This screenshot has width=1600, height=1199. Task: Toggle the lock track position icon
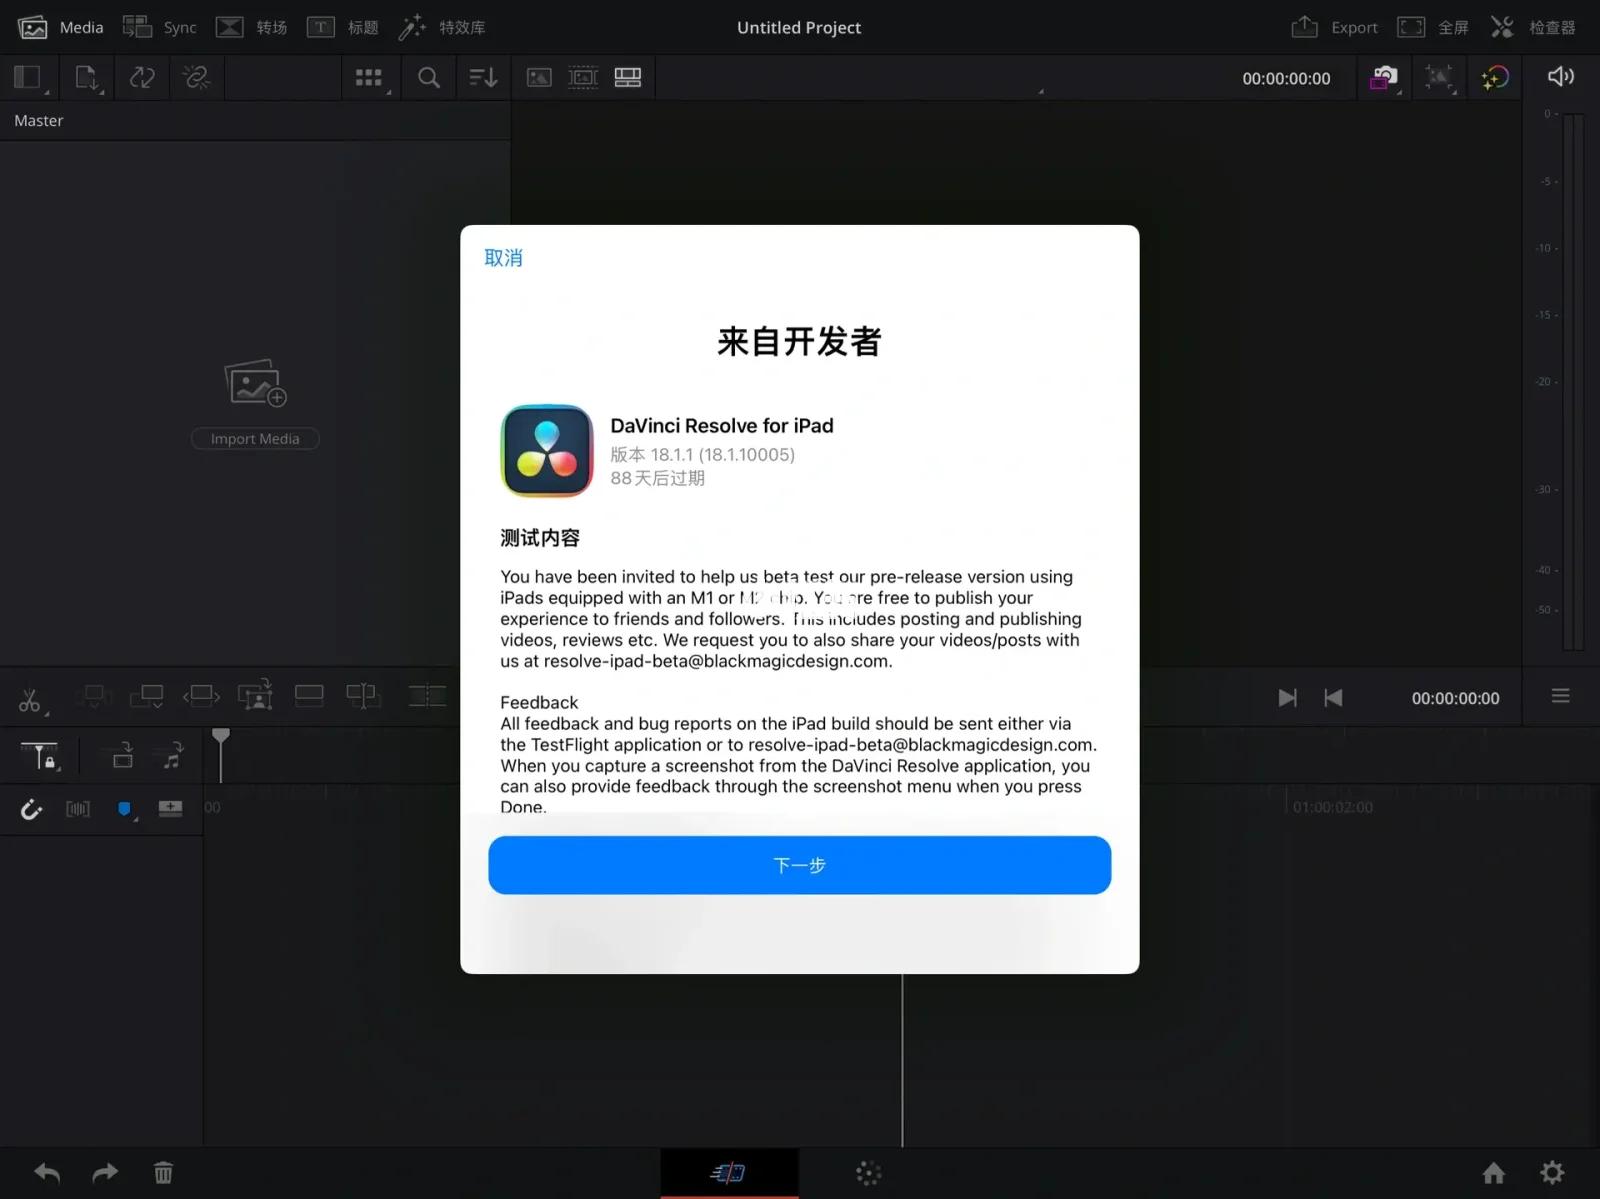click(x=40, y=757)
